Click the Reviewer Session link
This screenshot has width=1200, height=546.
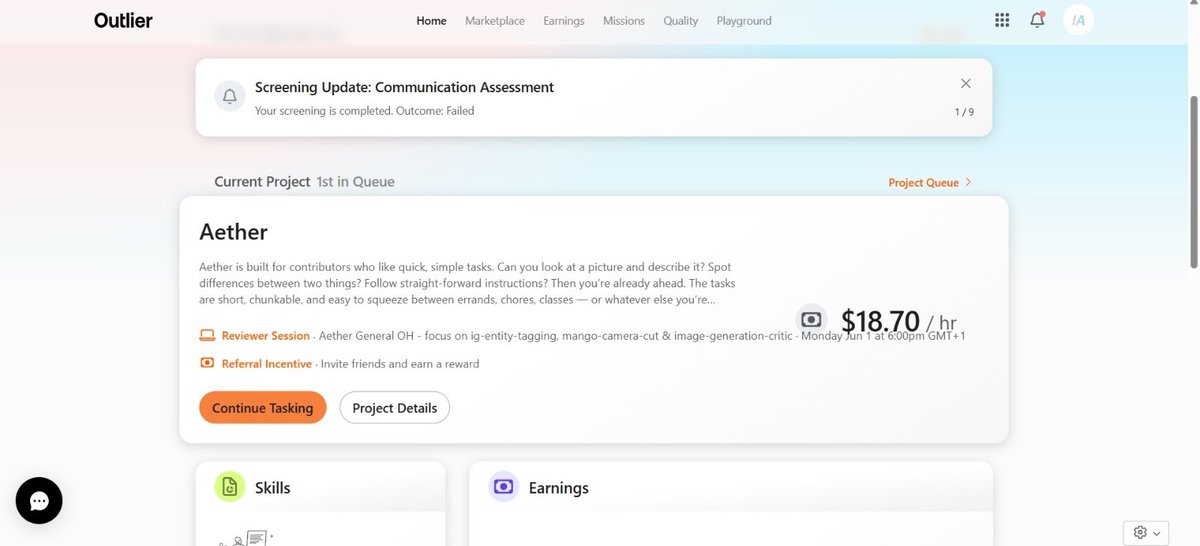(266, 336)
